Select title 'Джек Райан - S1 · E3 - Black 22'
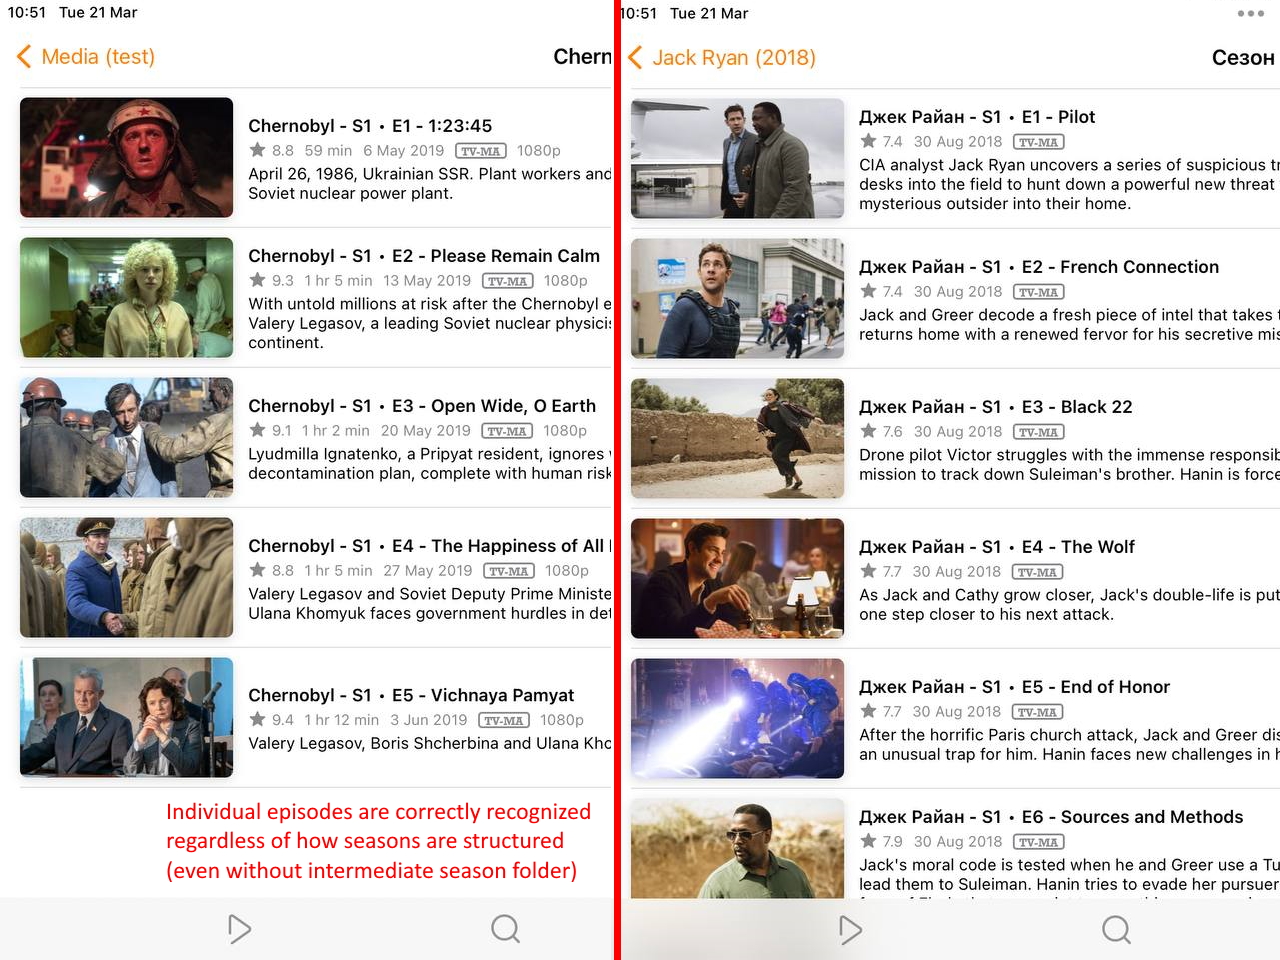 coord(996,407)
